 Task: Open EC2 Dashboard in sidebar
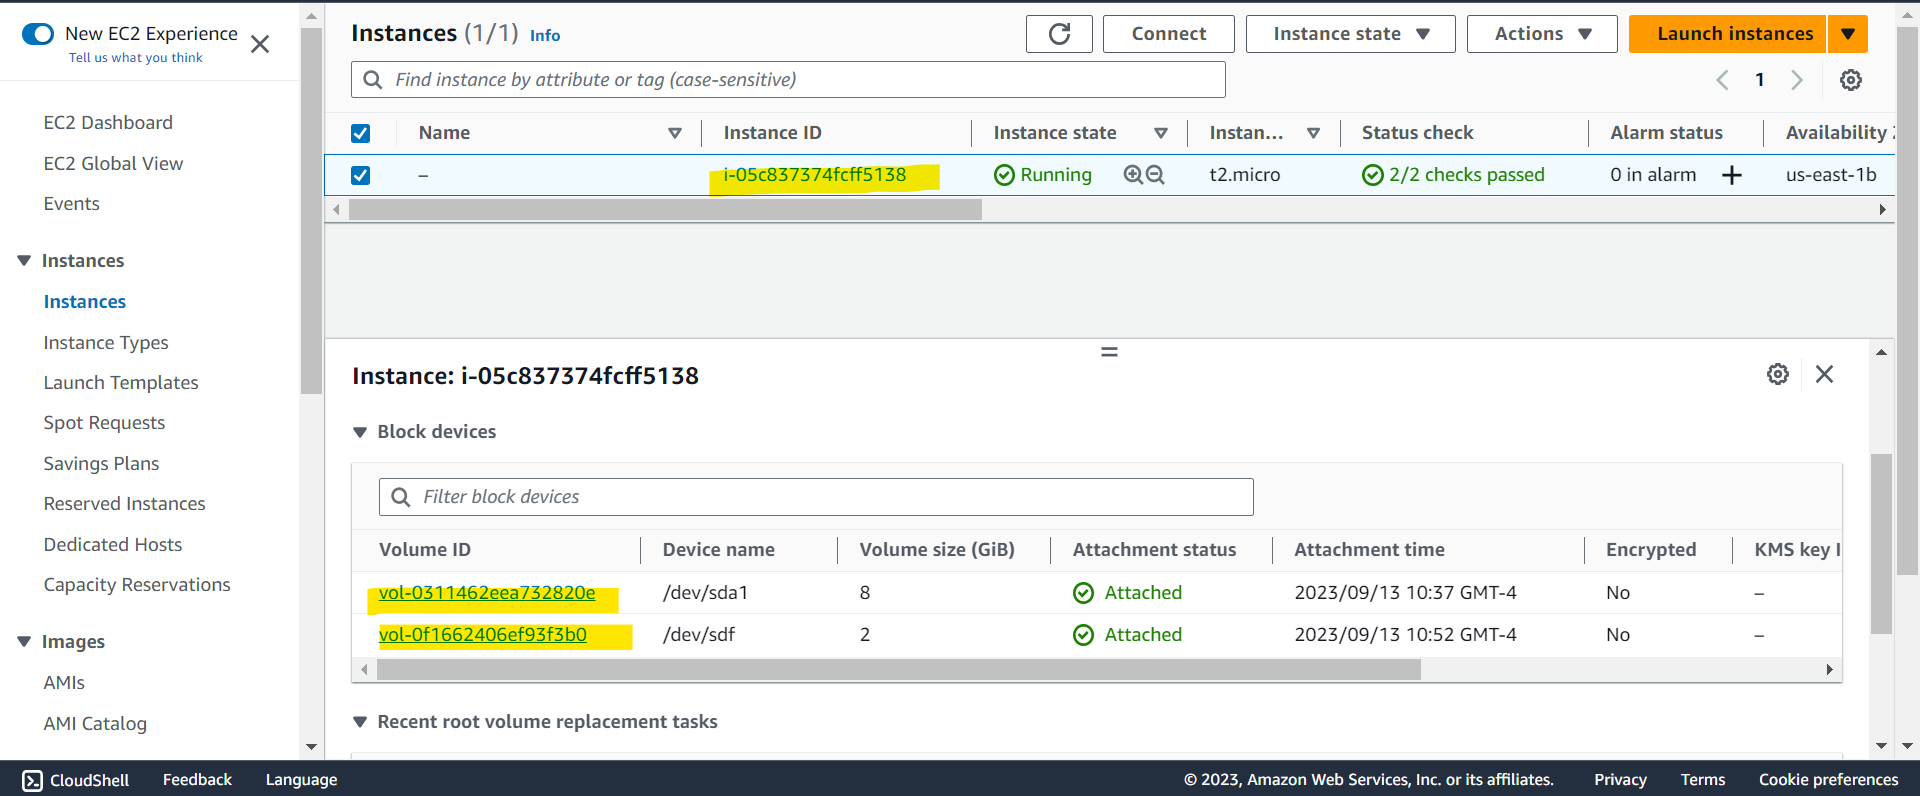tap(108, 123)
